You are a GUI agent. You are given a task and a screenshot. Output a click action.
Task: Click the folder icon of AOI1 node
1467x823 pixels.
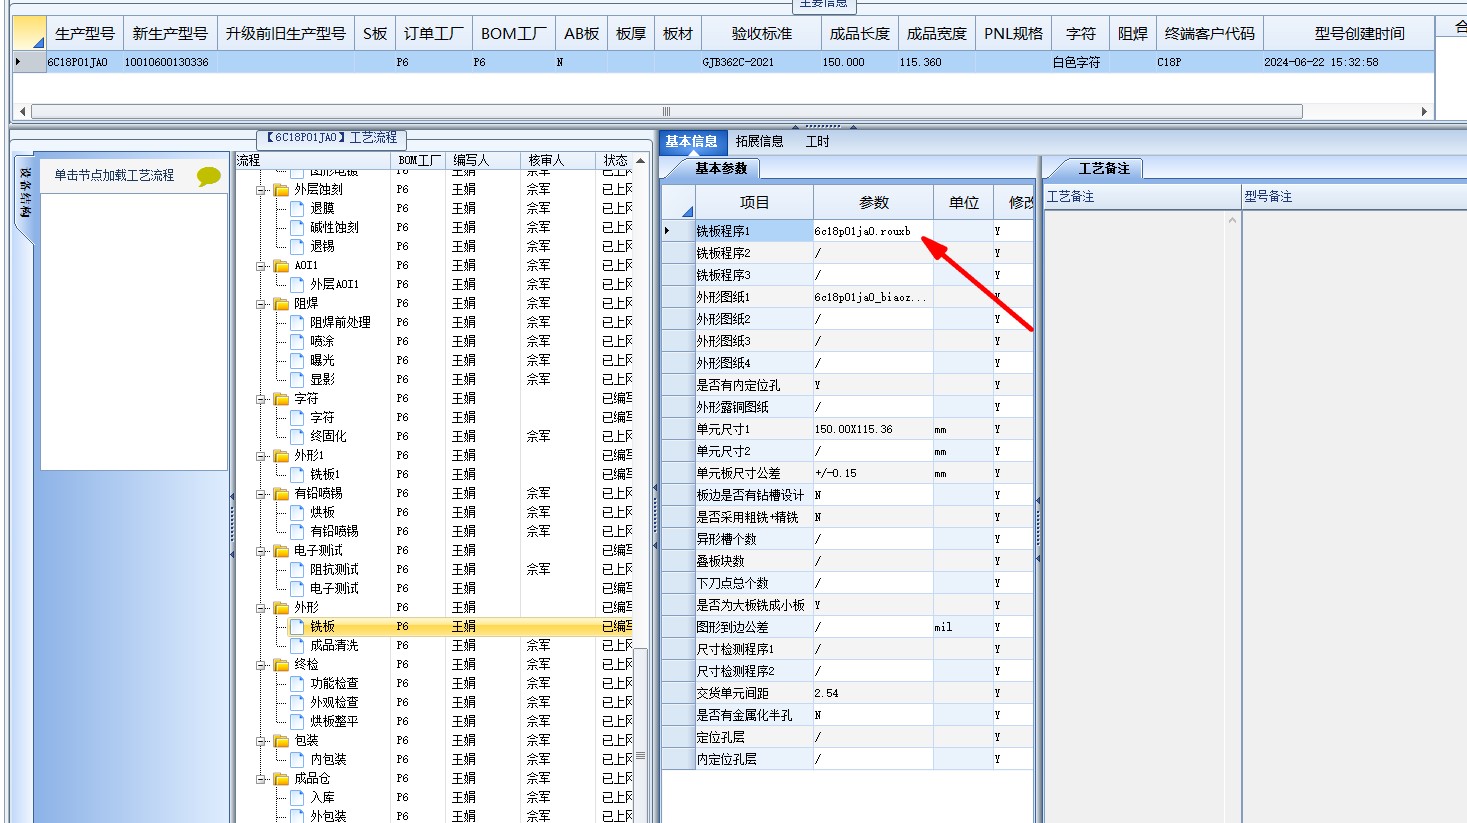coord(281,265)
